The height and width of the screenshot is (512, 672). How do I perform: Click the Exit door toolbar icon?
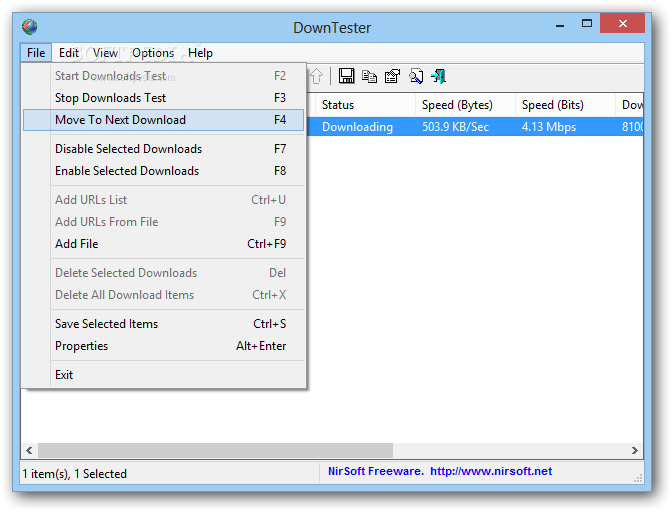[438, 76]
